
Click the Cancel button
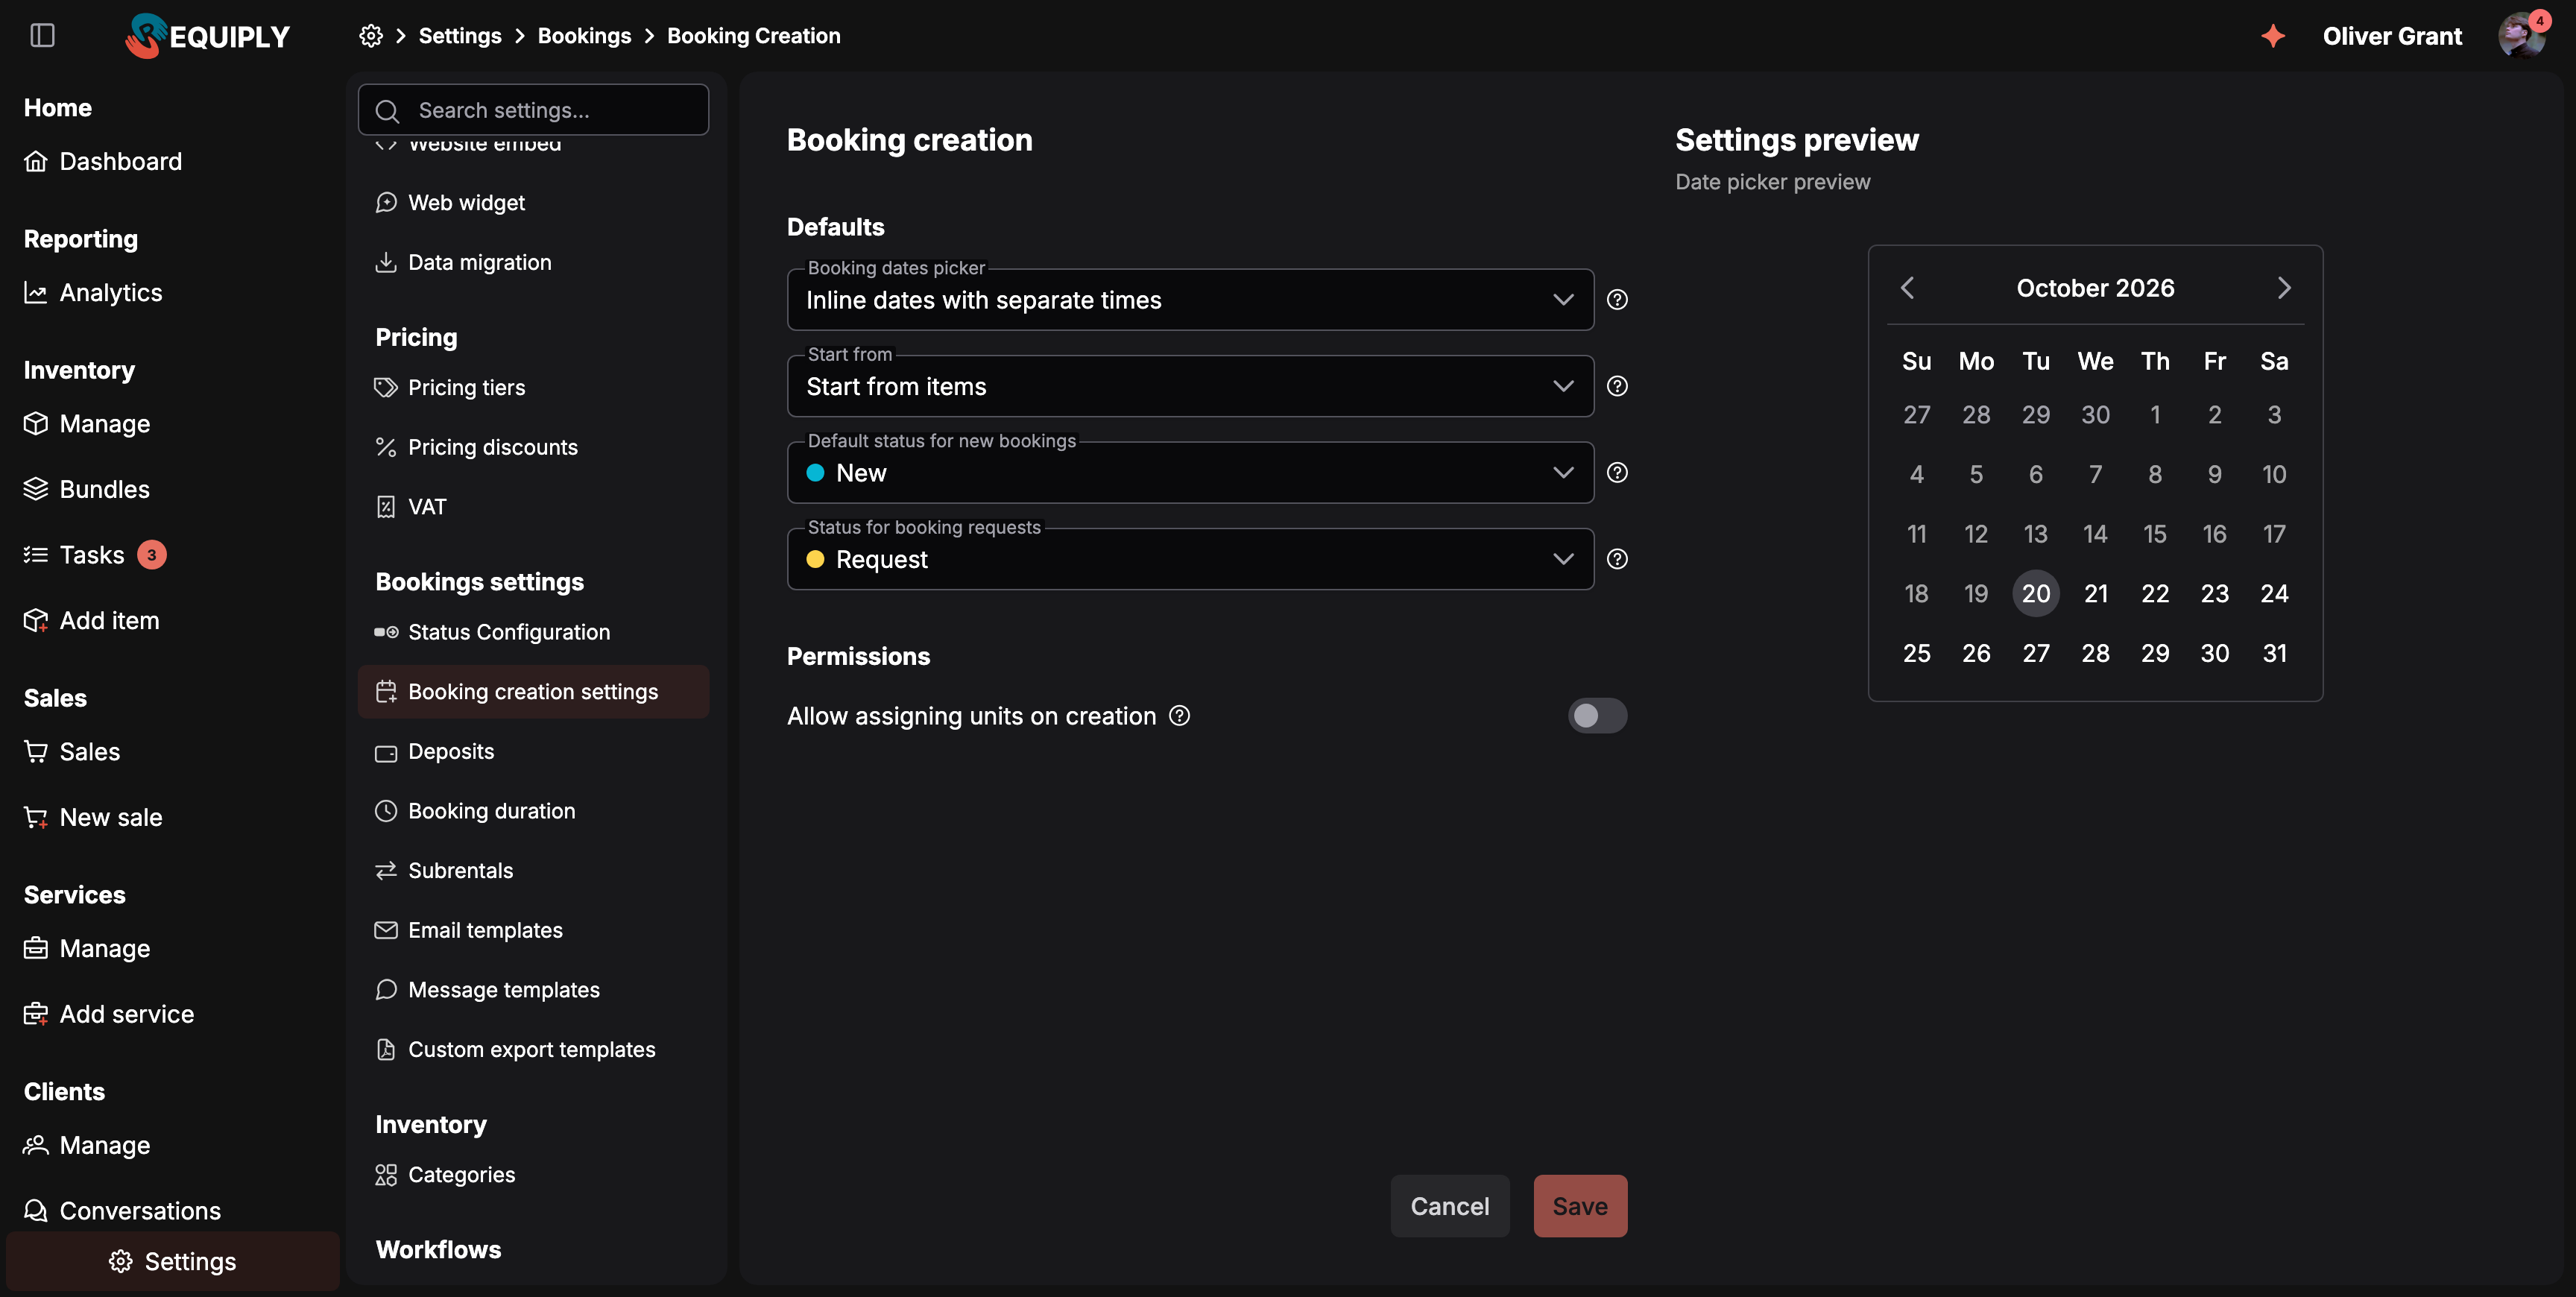(1450, 1206)
